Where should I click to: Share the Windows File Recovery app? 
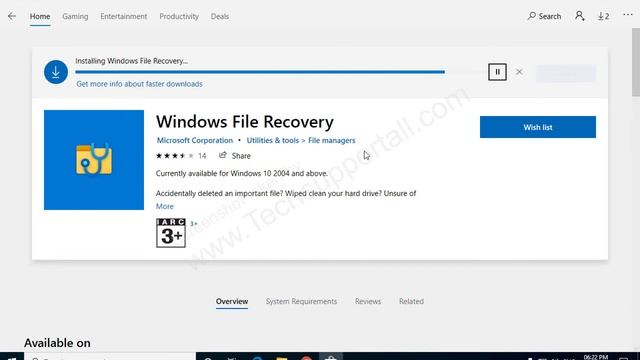[235, 156]
